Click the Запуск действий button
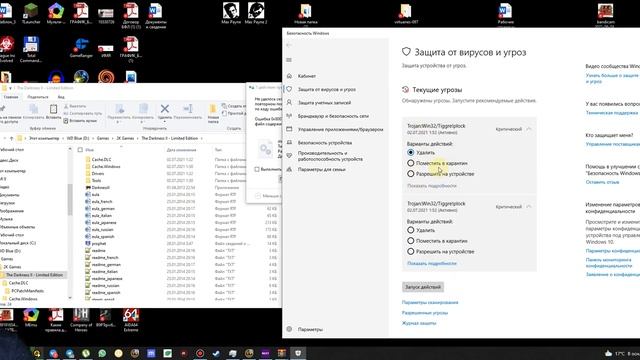Screen dimensions: 640x360 point(423,287)
